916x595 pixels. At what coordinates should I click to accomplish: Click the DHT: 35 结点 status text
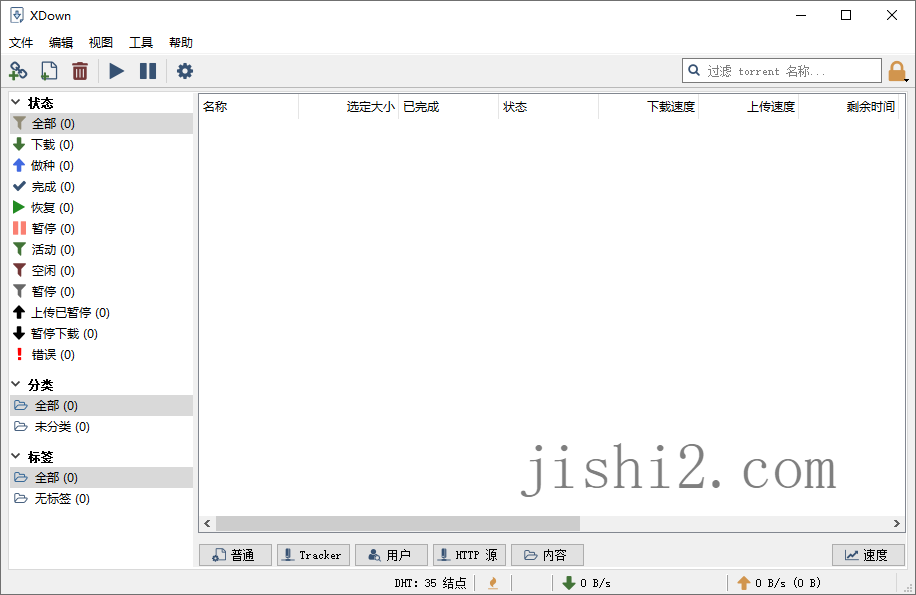[430, 583]
